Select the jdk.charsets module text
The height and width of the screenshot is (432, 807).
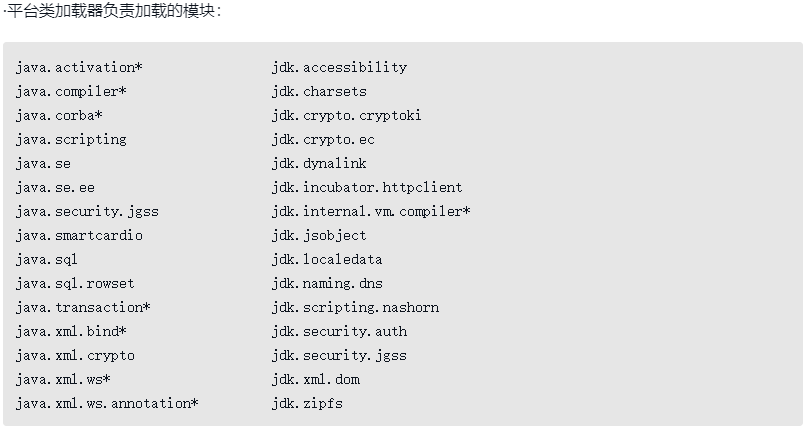[x=319, y=91]
